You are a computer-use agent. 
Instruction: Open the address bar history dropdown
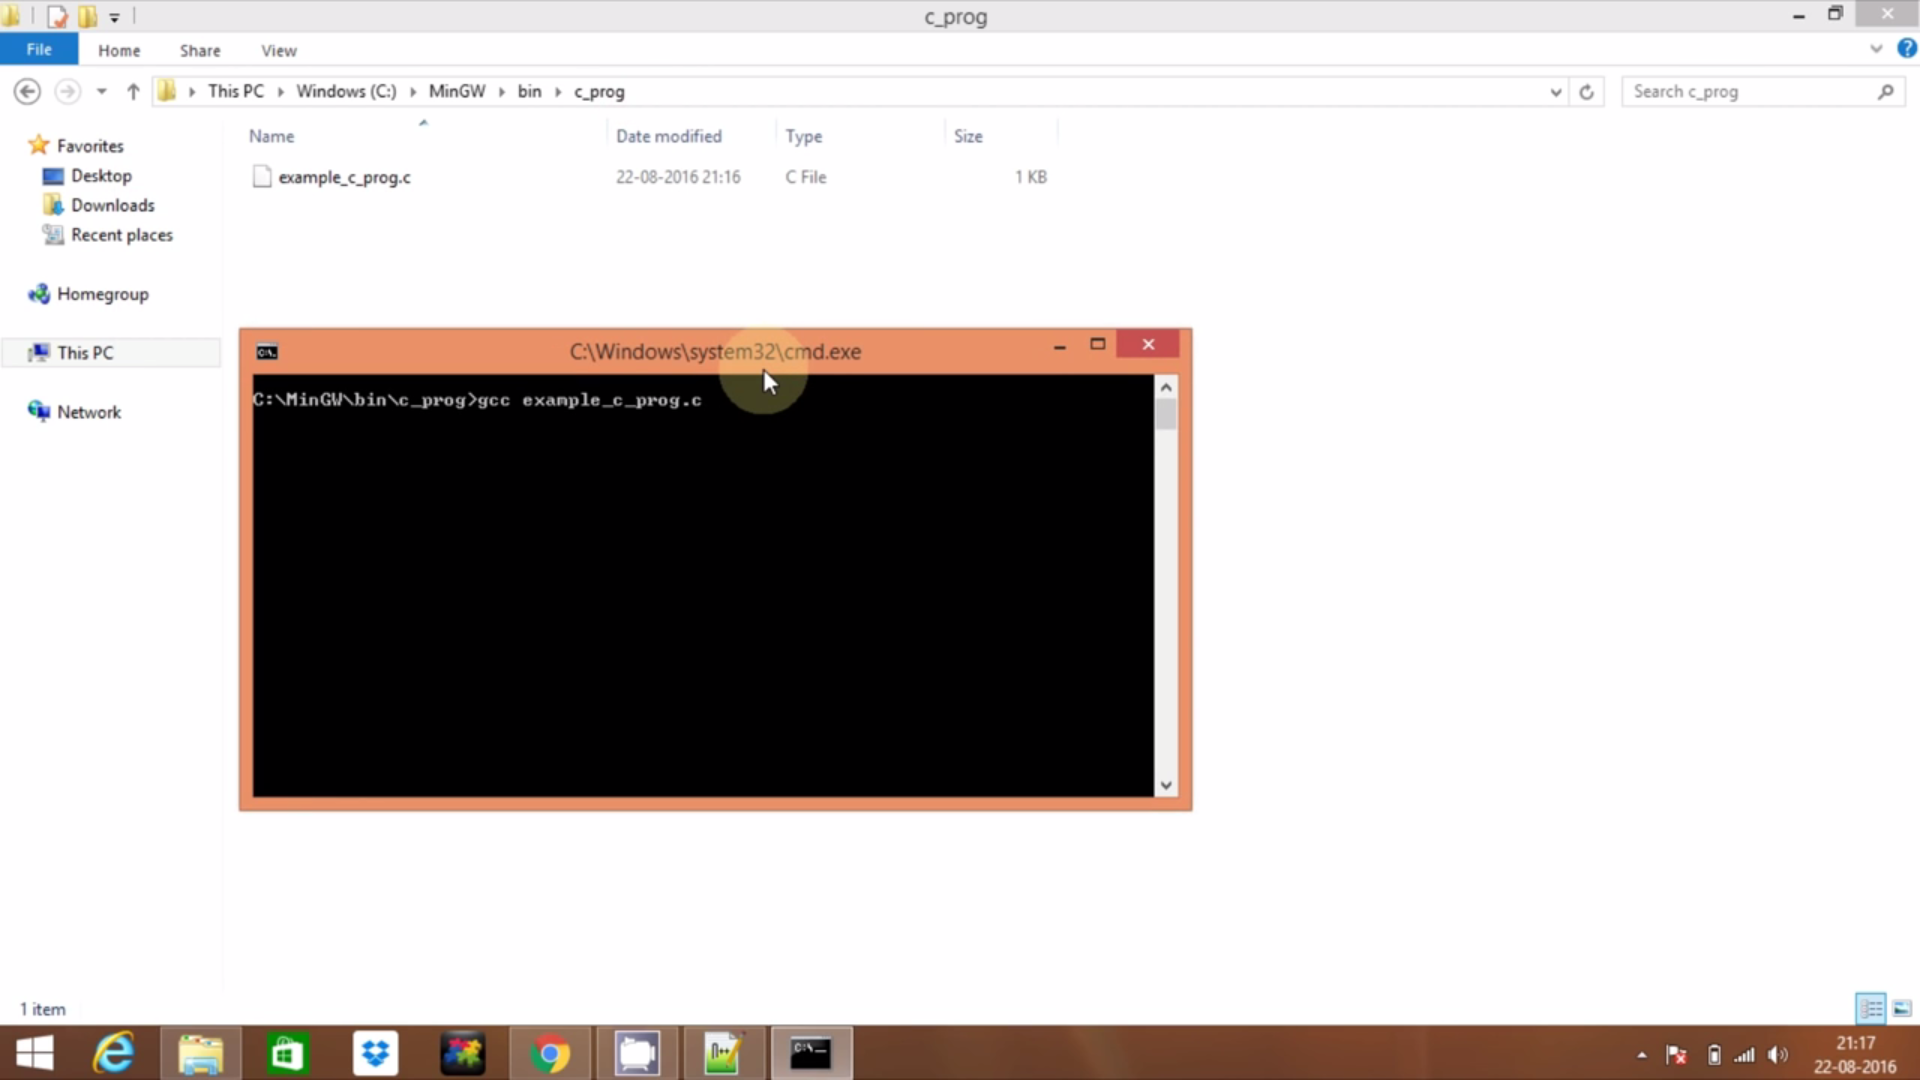[x=1554, y=91]
